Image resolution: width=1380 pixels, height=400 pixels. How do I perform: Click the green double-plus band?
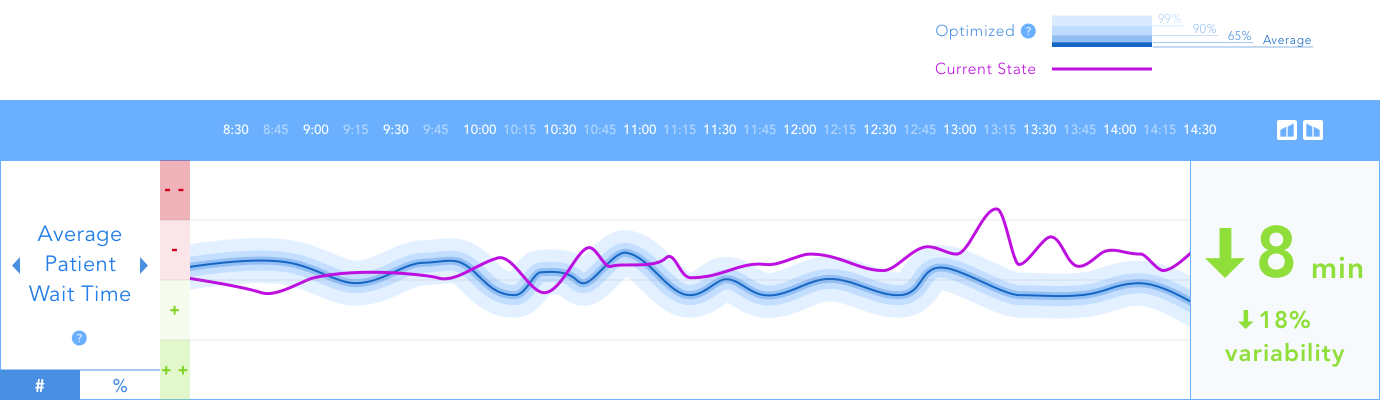174,370
